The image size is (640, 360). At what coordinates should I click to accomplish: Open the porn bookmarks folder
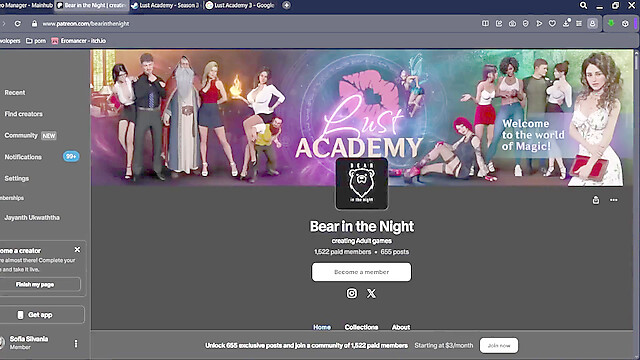[36, 41]
